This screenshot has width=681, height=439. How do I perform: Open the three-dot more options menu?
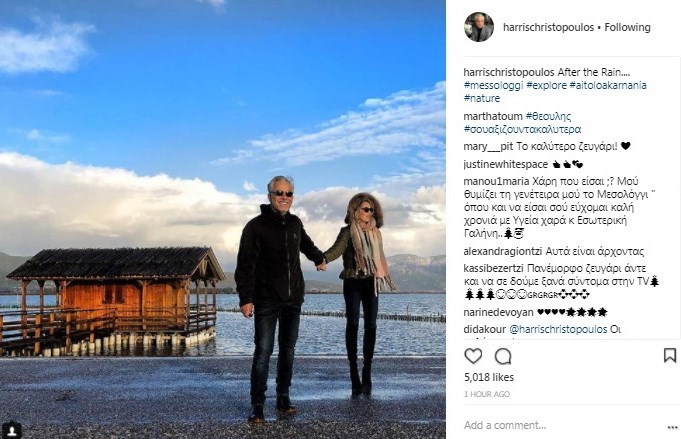672,427
